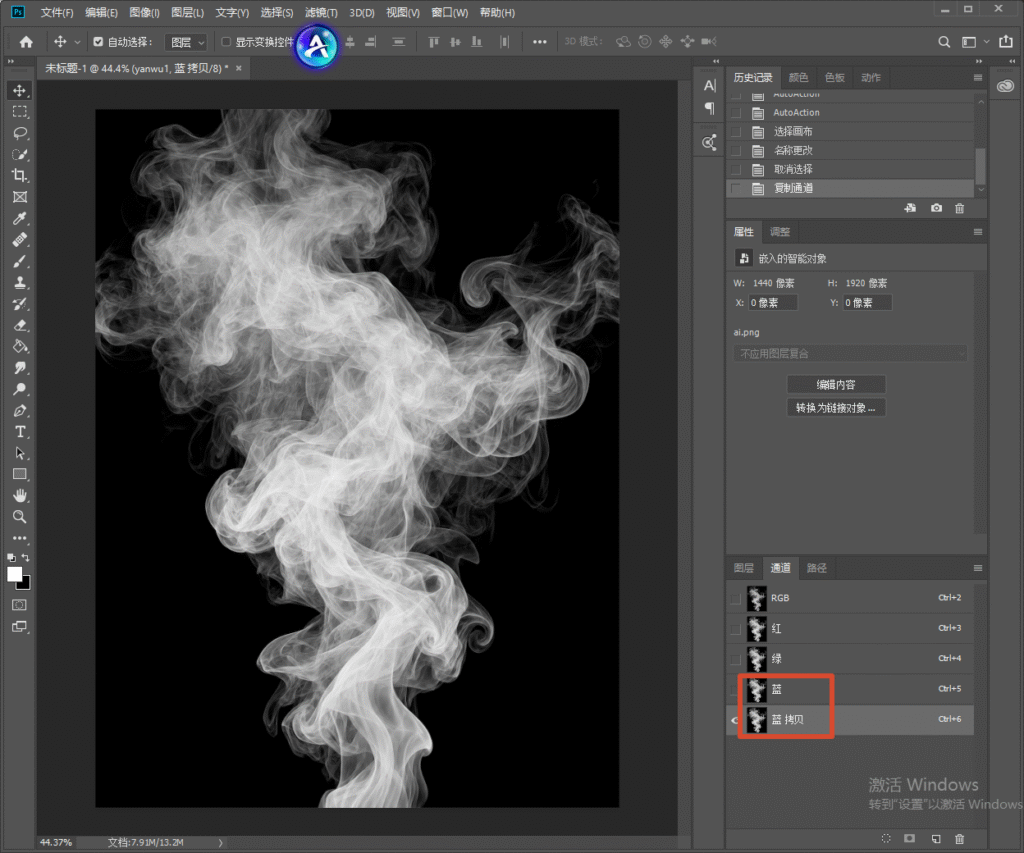Save selection as channel icon
The height and width of the screenshot is (853, 1024).
pyautogui.click(x=909, y=839)
